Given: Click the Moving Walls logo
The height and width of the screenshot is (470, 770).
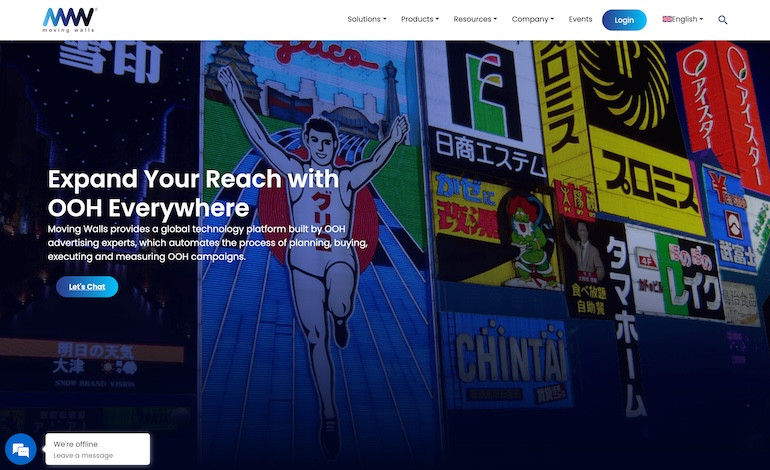Looking at the screenshot, I should click(x=70, y=20).
